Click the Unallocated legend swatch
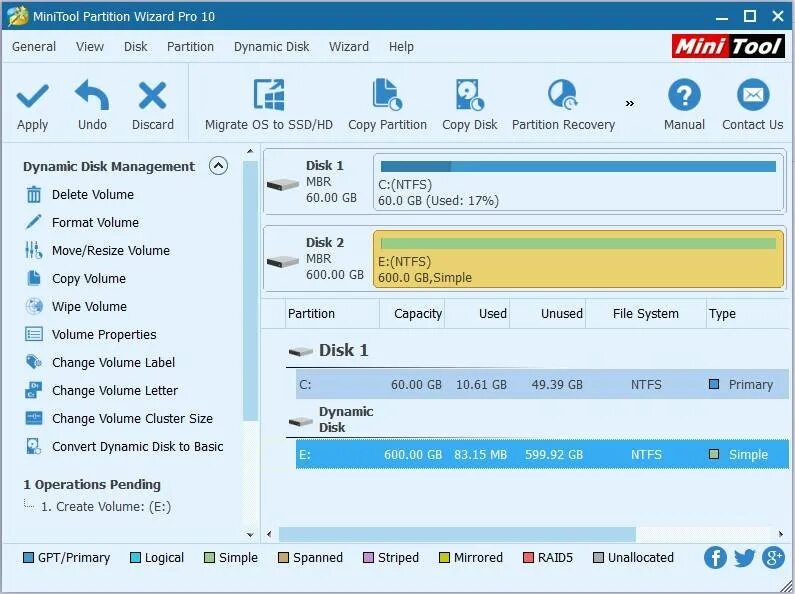This screenshot has width=795, height=594. 598,558
